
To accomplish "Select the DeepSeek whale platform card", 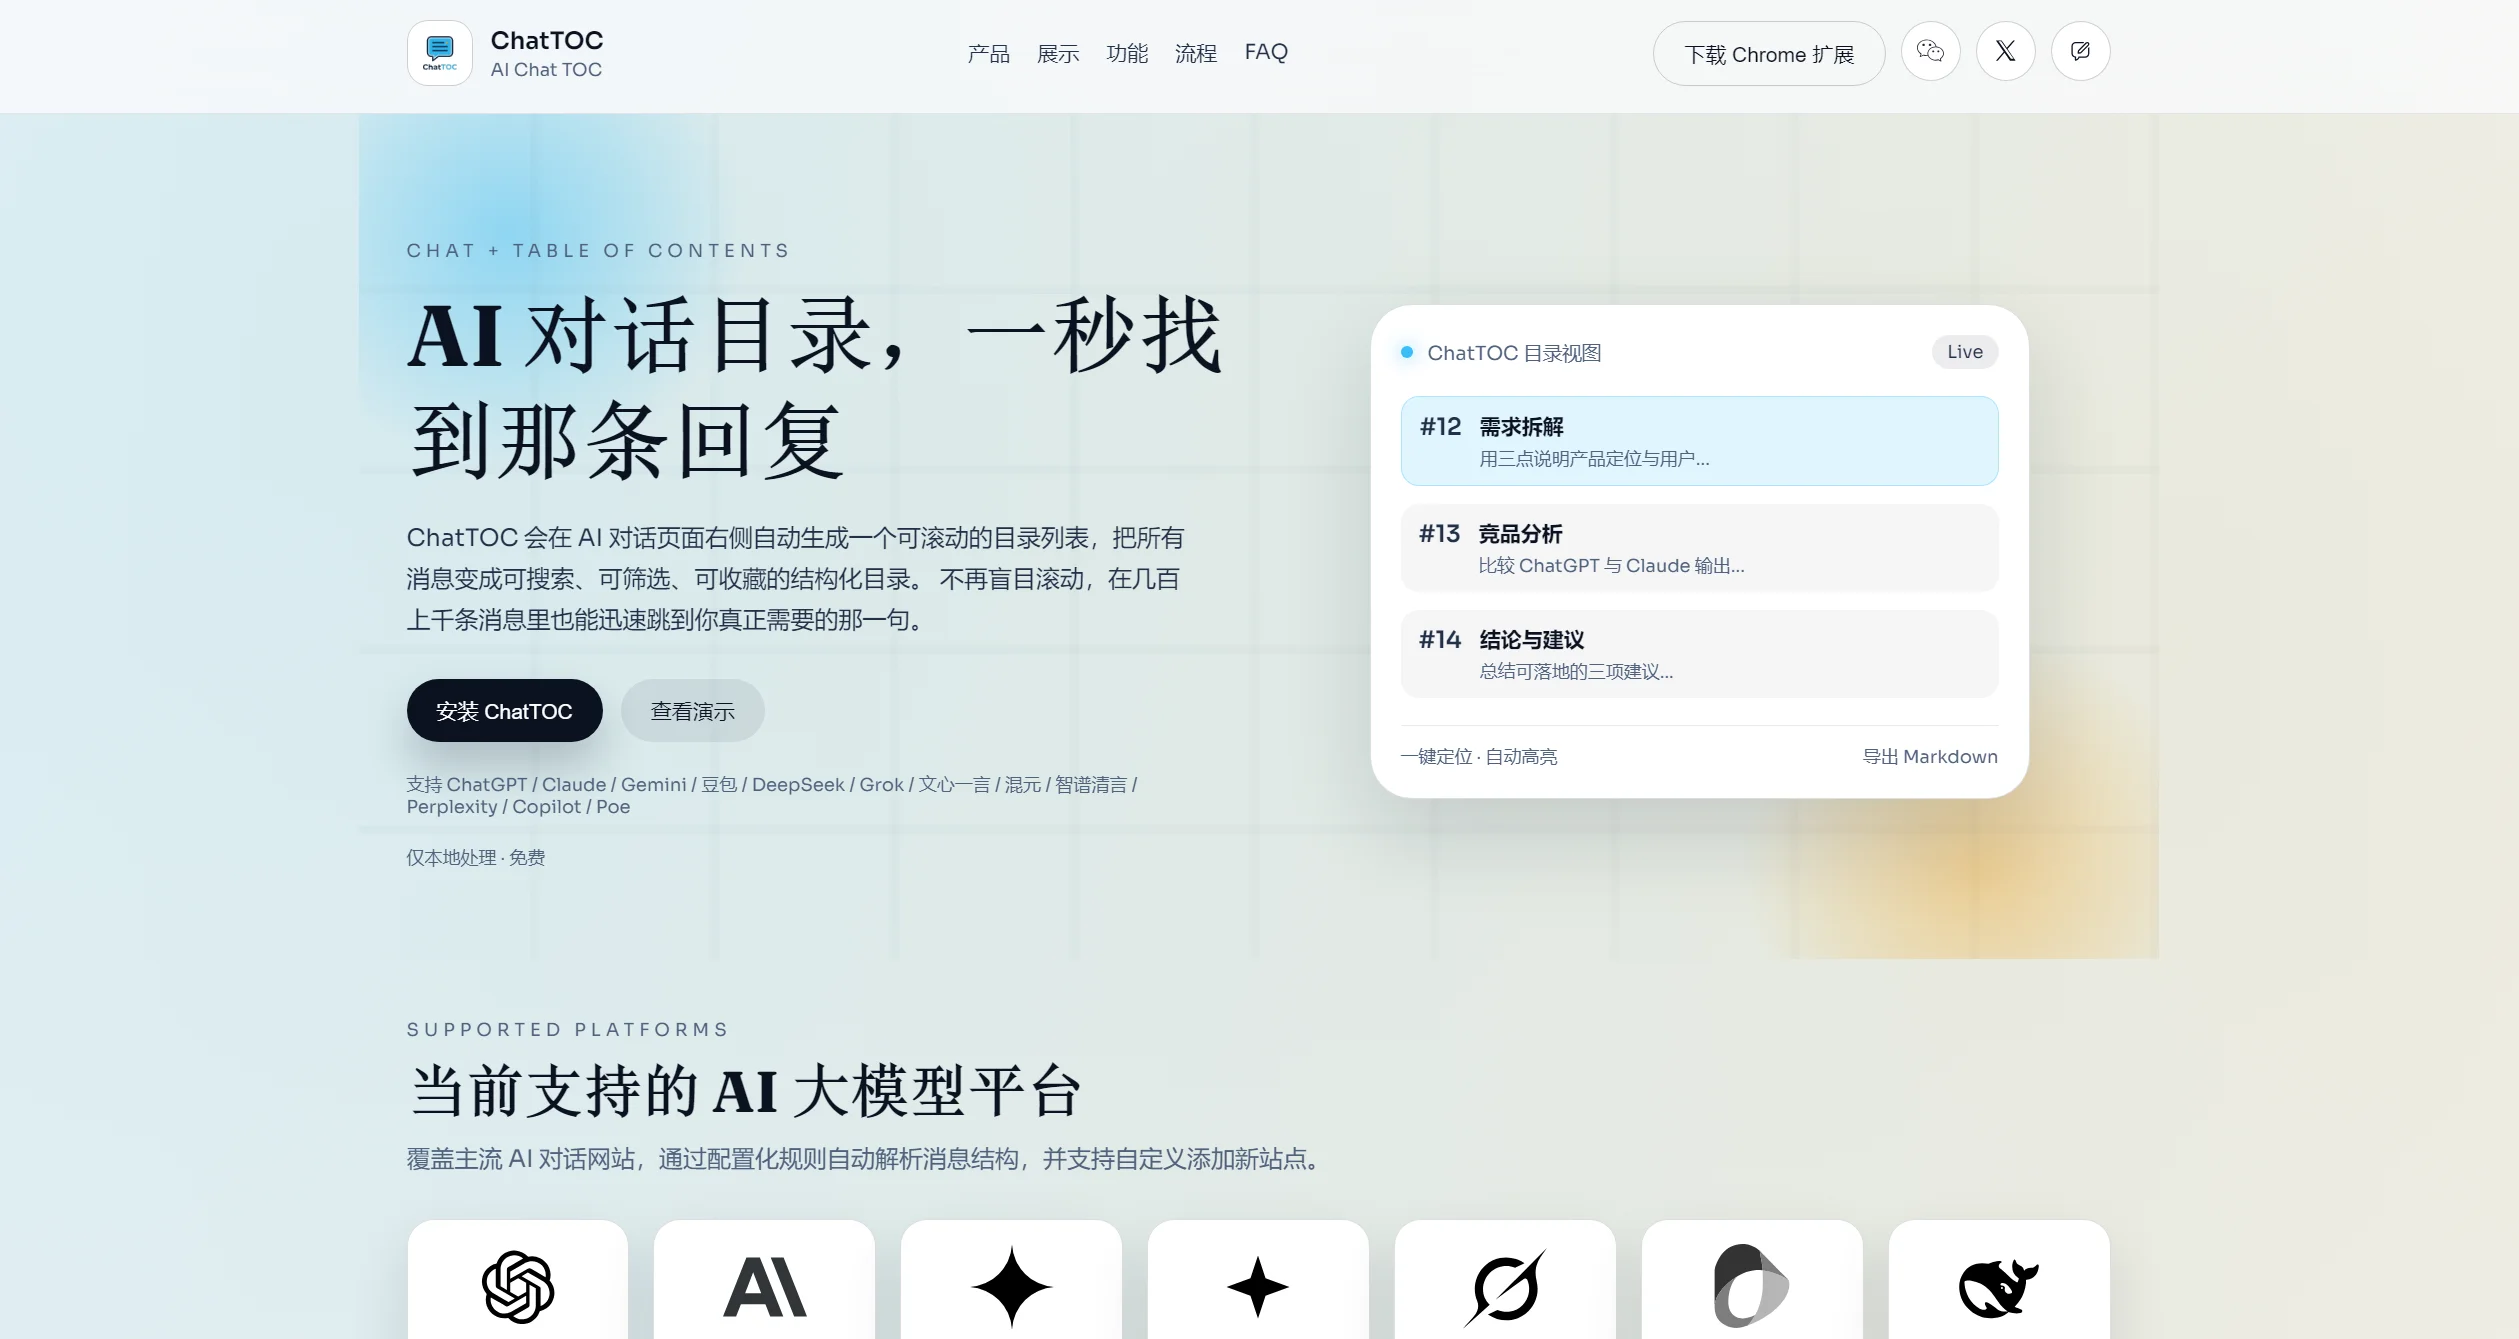I will [x=1999, y=1280].
